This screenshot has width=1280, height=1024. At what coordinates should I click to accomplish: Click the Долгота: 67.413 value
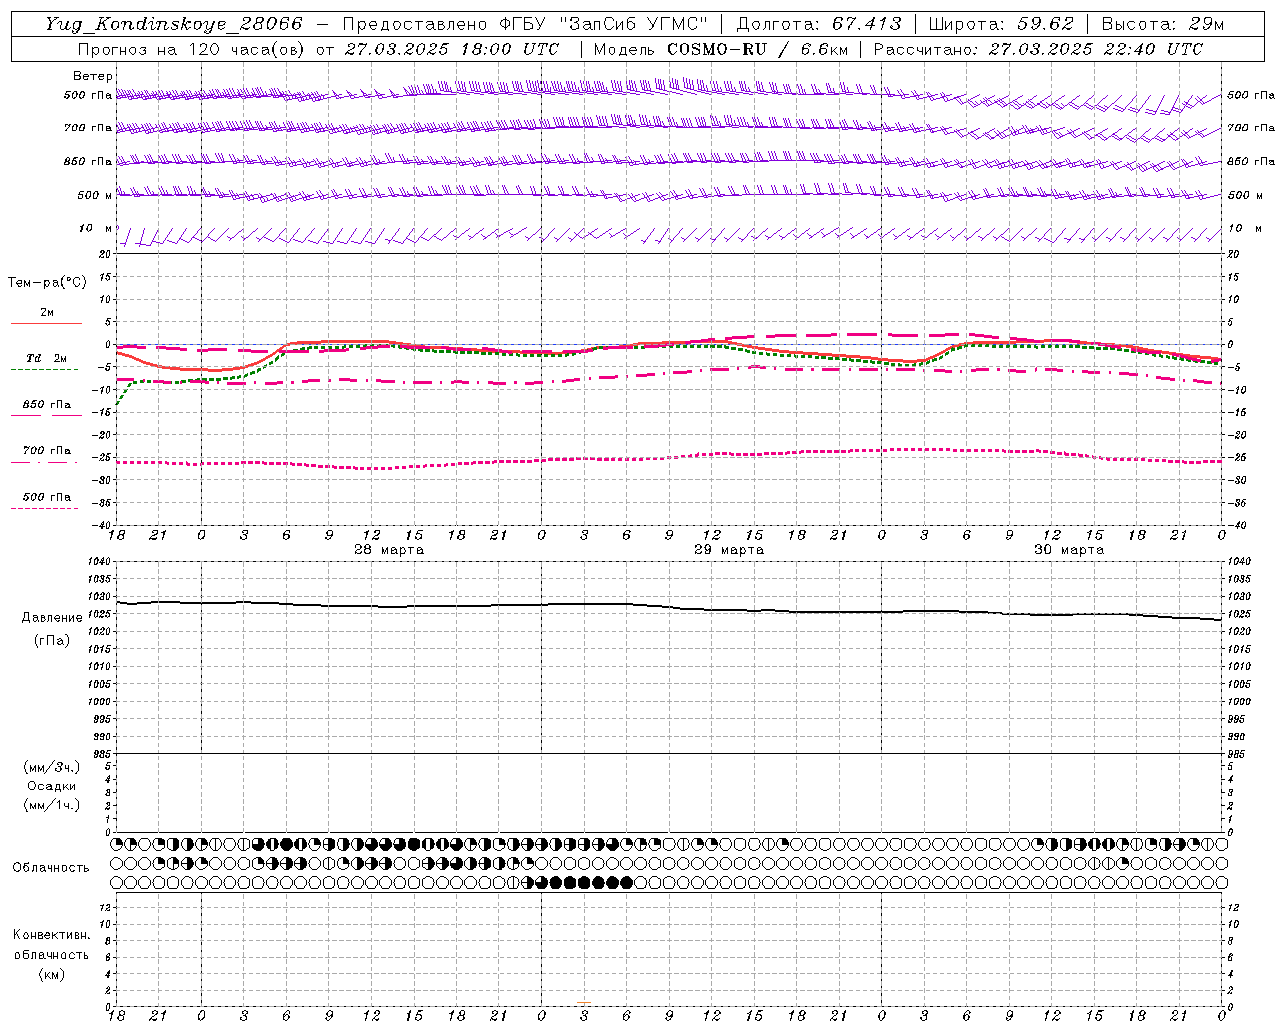(820, 24)
